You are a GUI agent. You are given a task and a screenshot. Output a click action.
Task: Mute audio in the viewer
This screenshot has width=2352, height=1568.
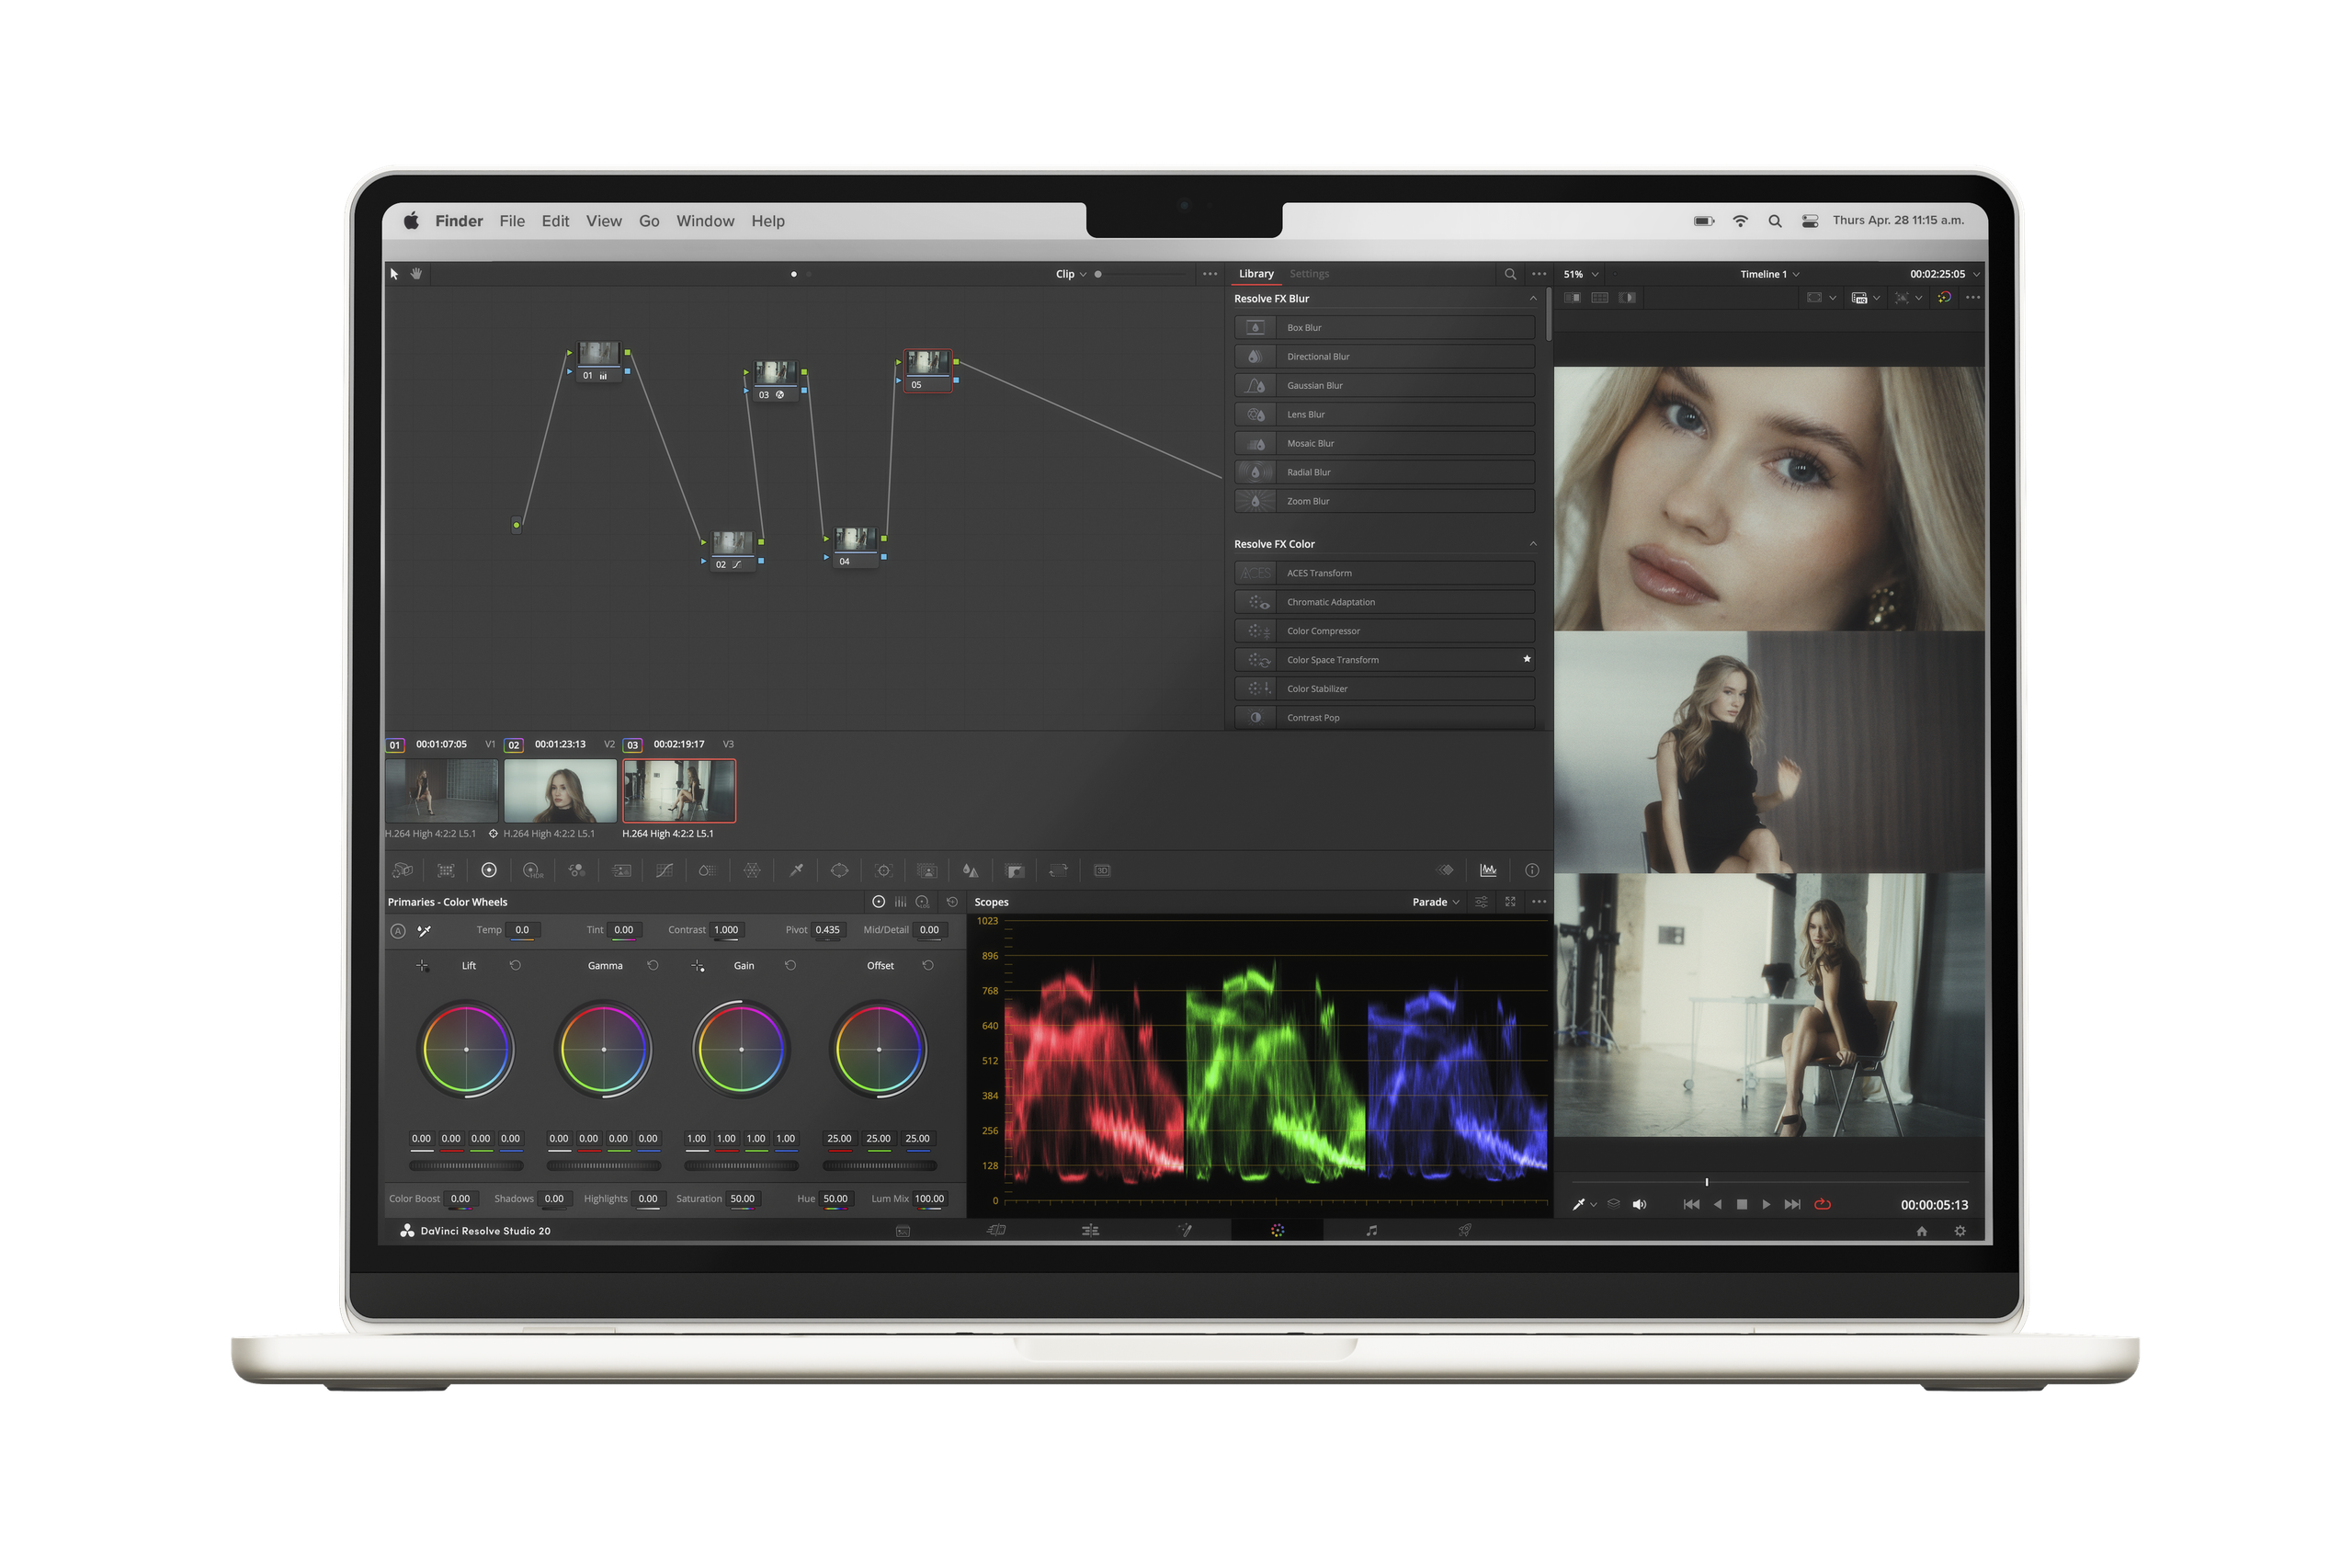1639,1204
